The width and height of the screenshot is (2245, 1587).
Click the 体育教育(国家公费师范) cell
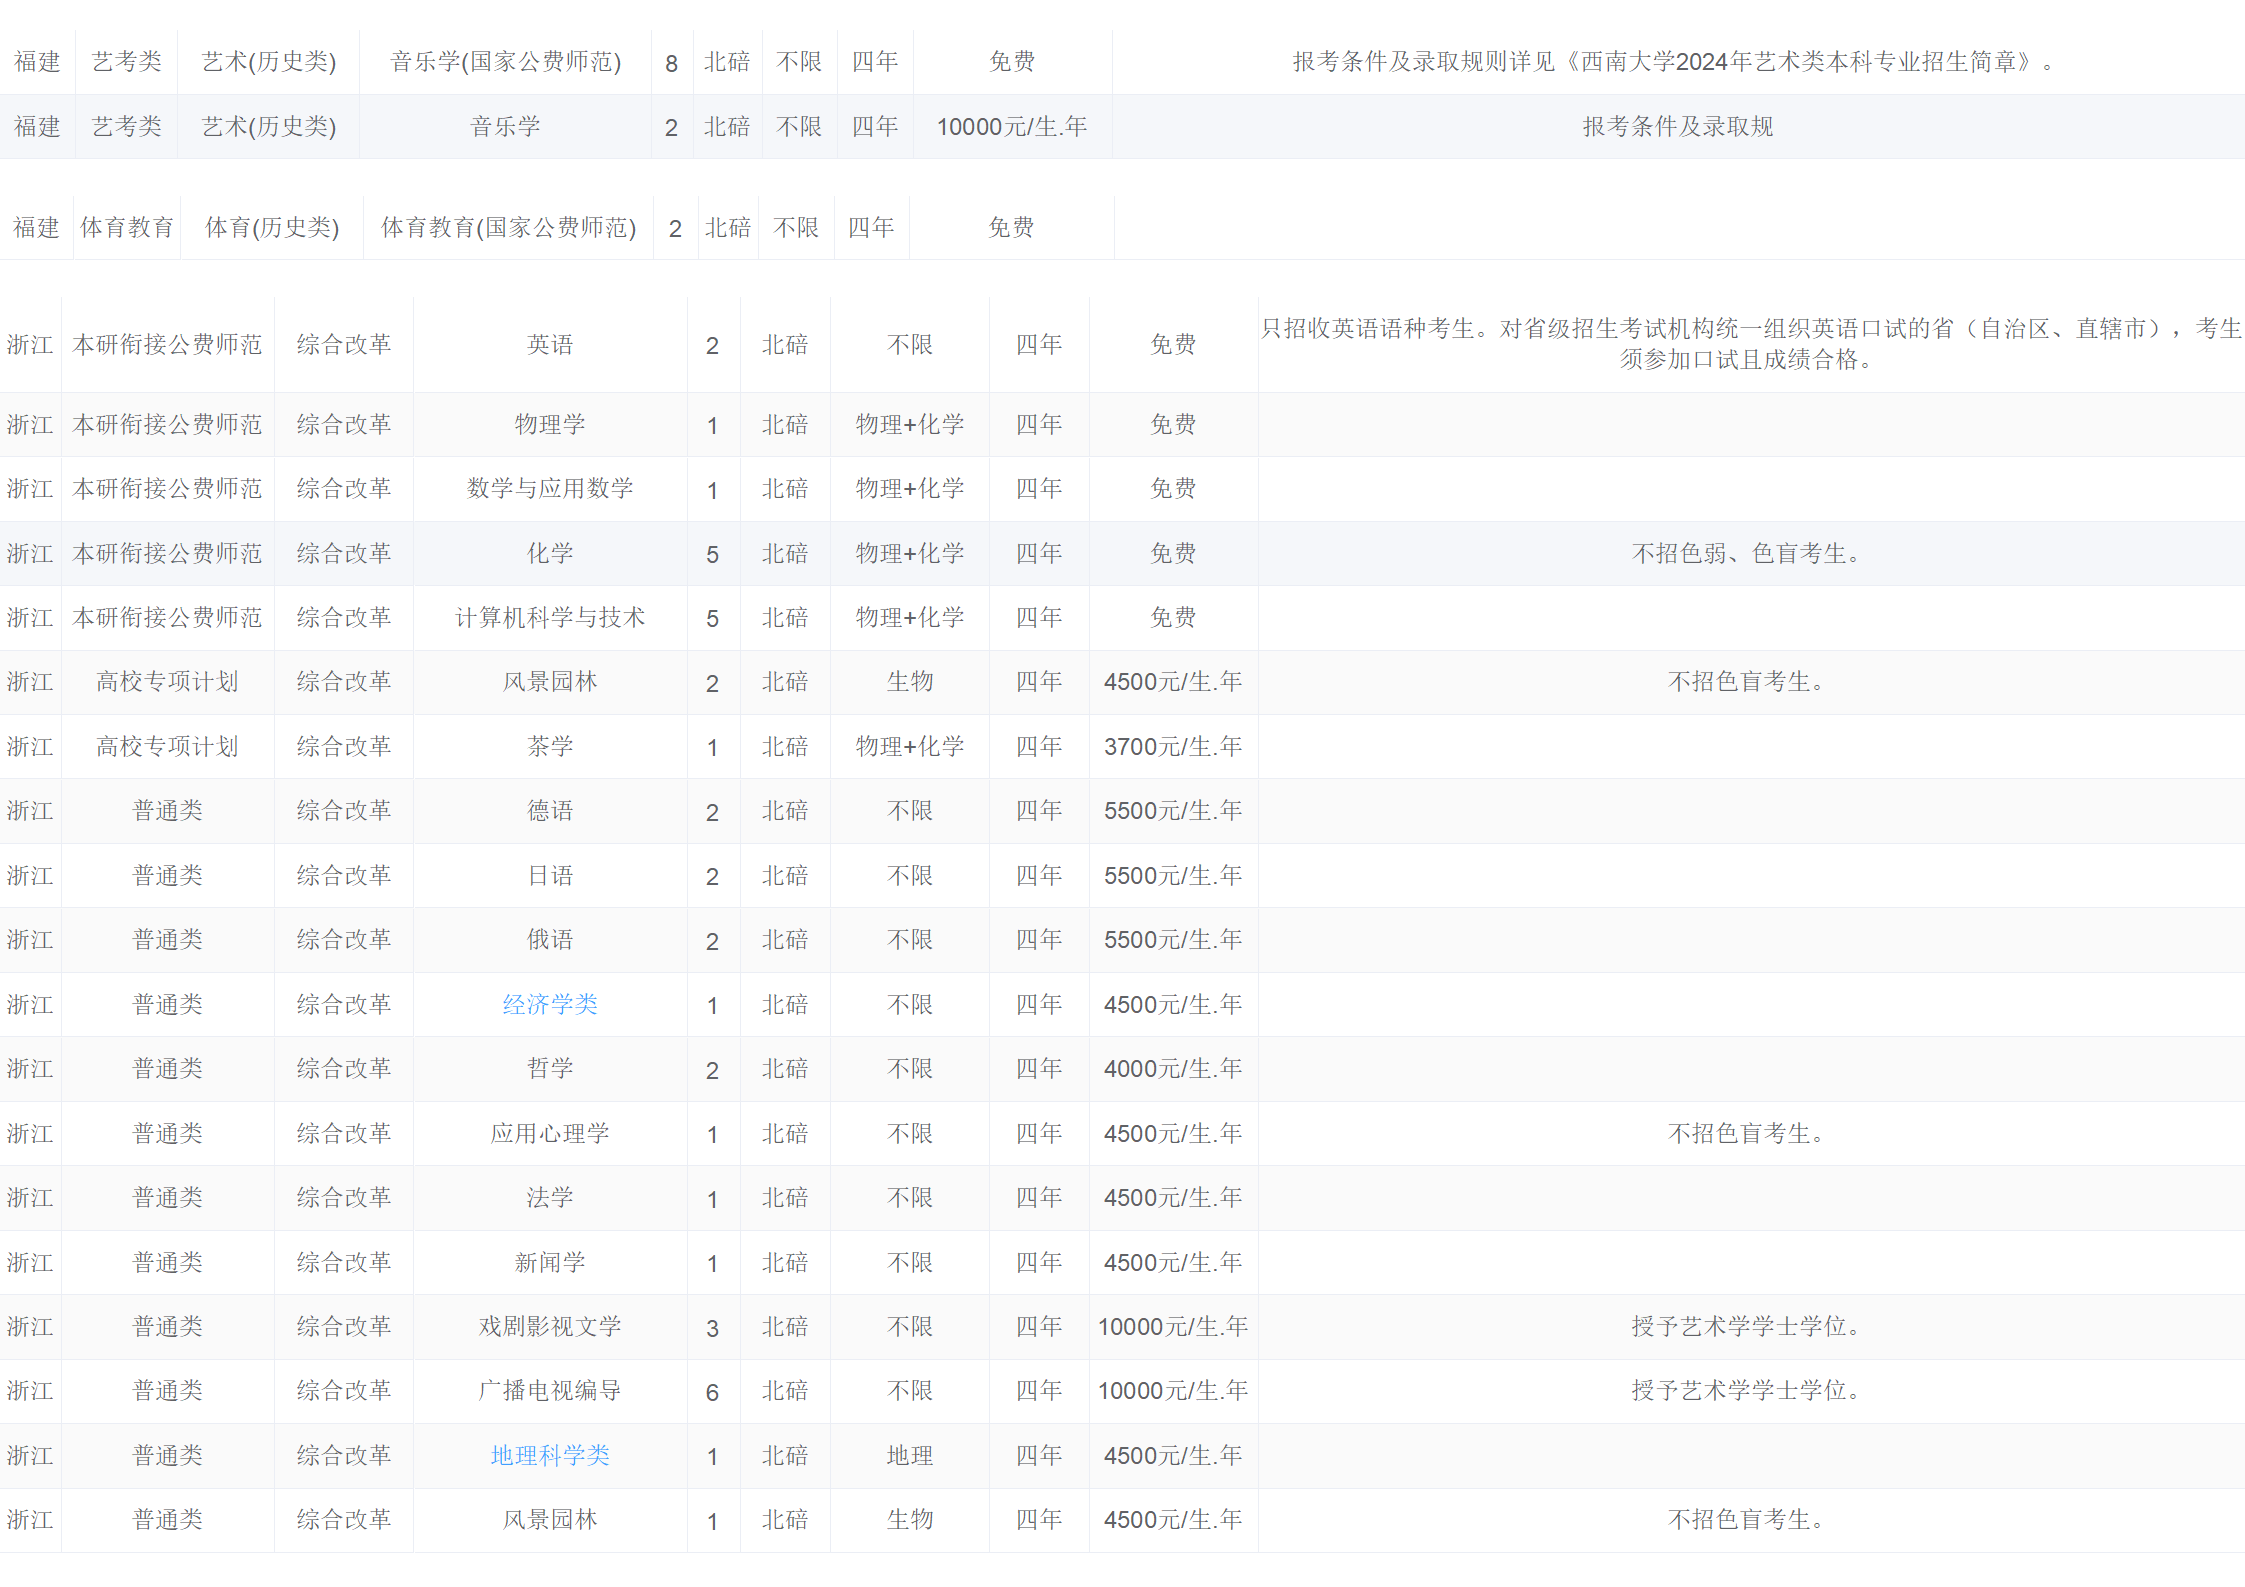(508, 228)
